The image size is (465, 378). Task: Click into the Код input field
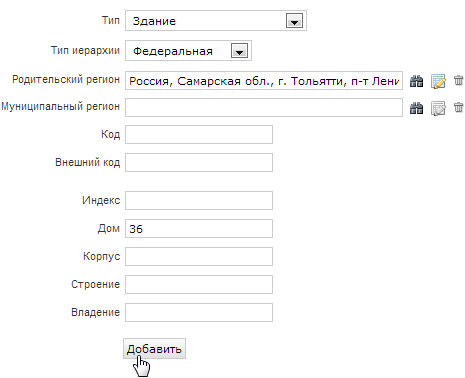pyautogui.click(x=199, y=134)
